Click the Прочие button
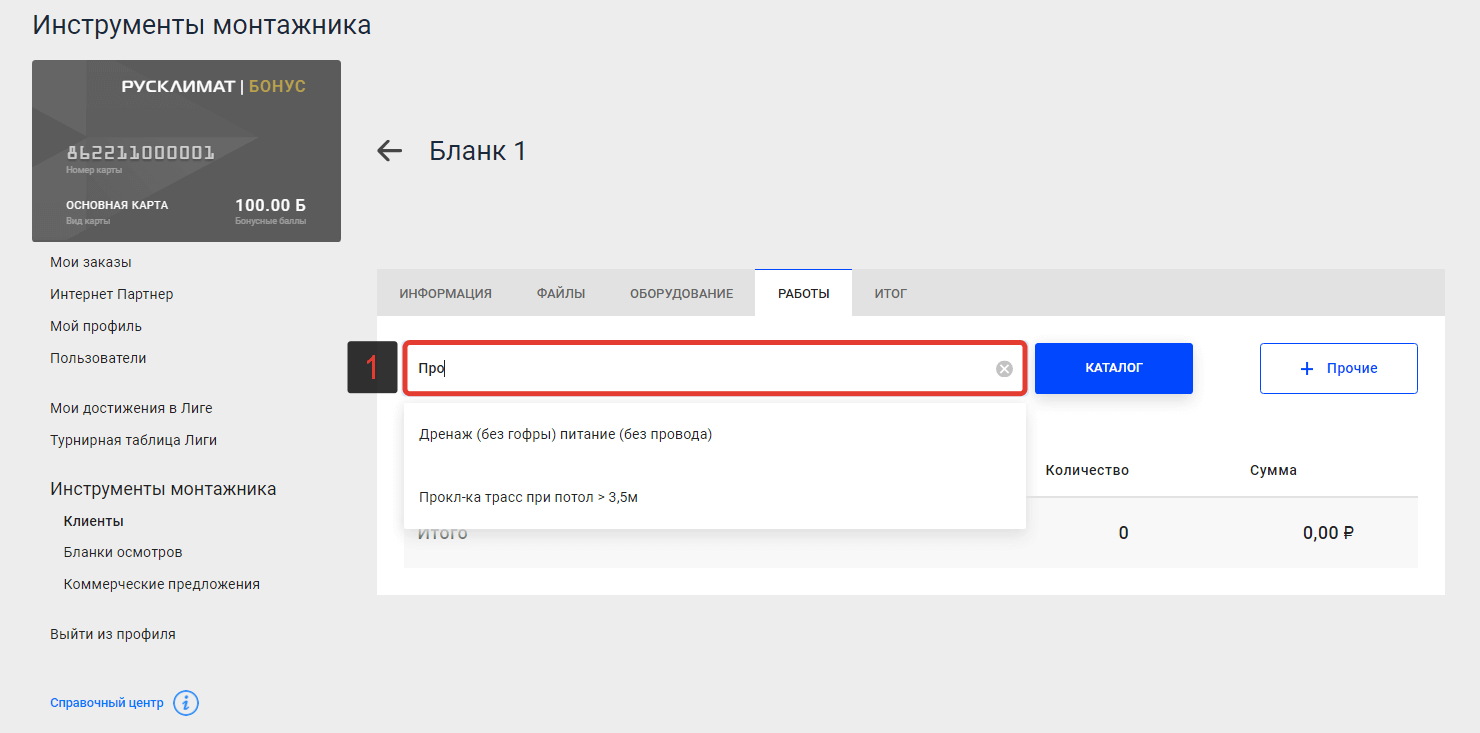The width and height of the screenshot is (1480, 733). click(1338, 368)
